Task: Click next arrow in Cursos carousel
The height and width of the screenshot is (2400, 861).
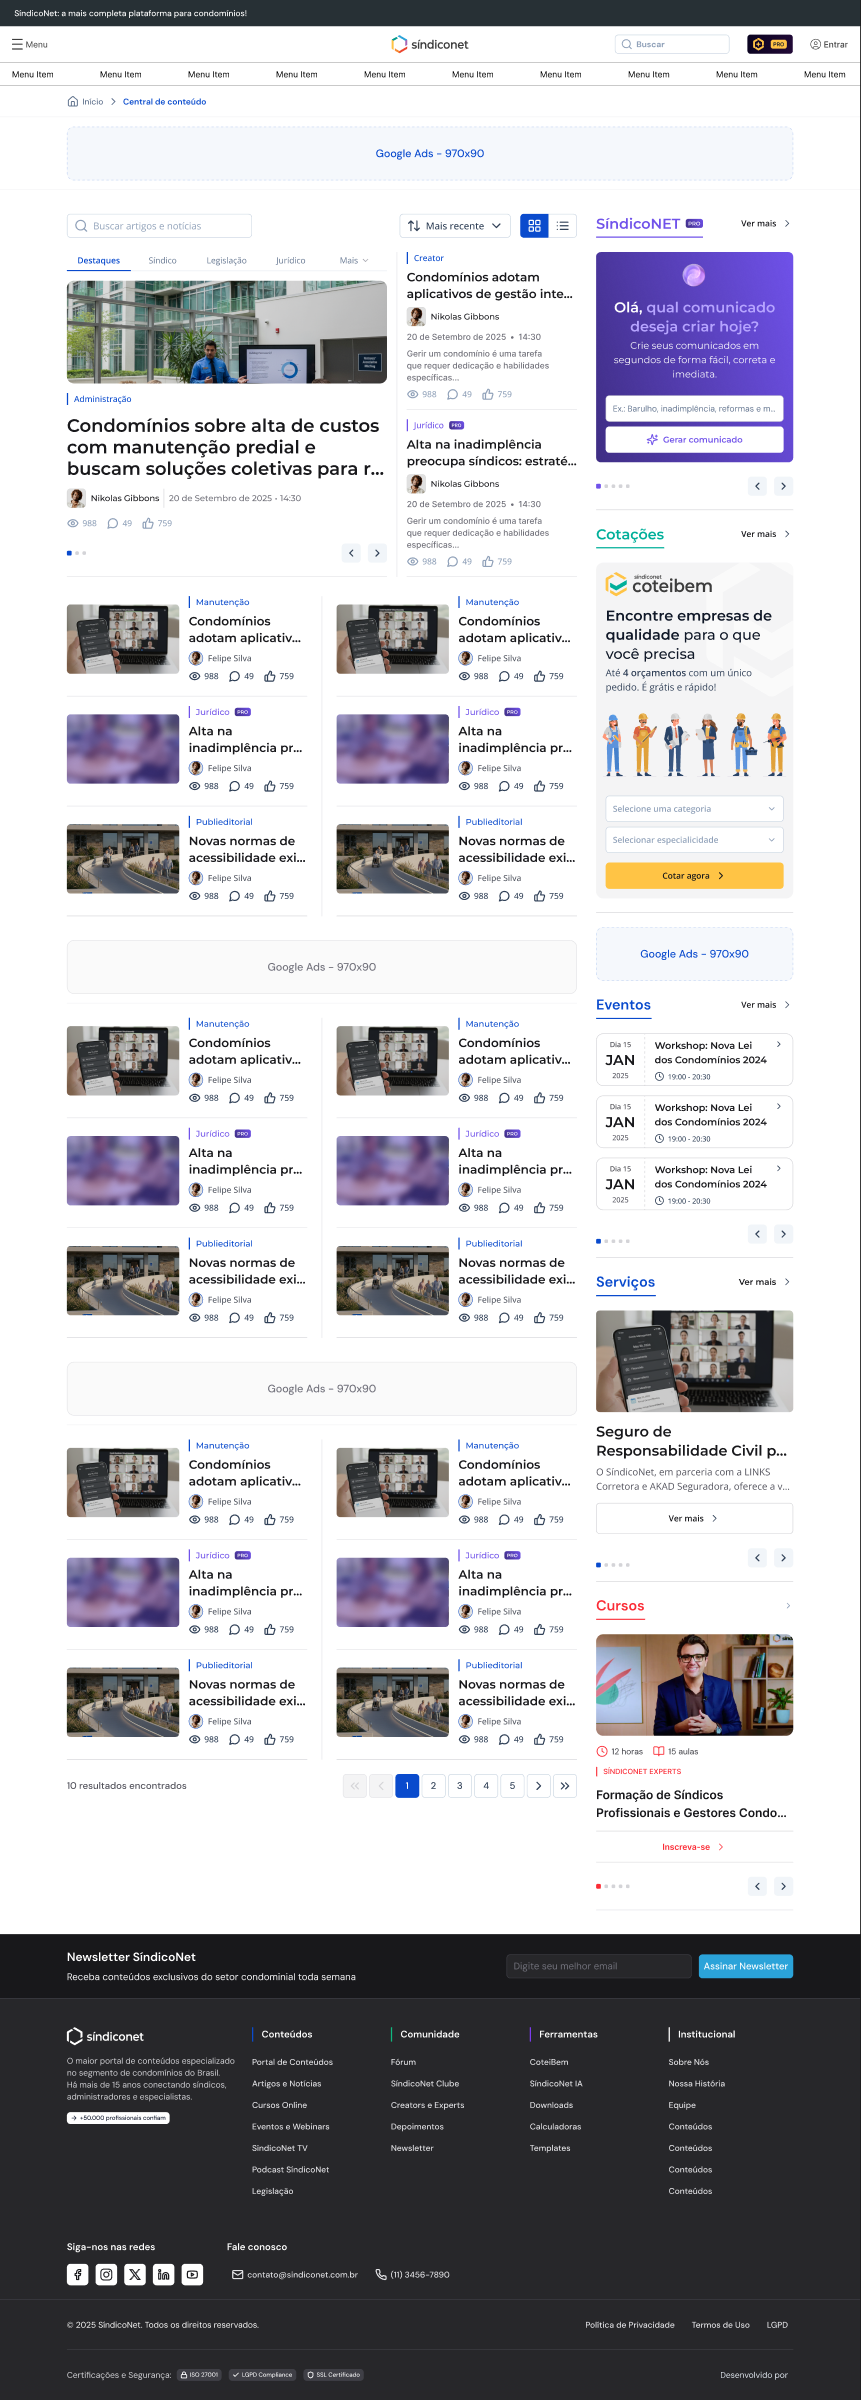Action: pyautogui.click(x=783, y=1886)
